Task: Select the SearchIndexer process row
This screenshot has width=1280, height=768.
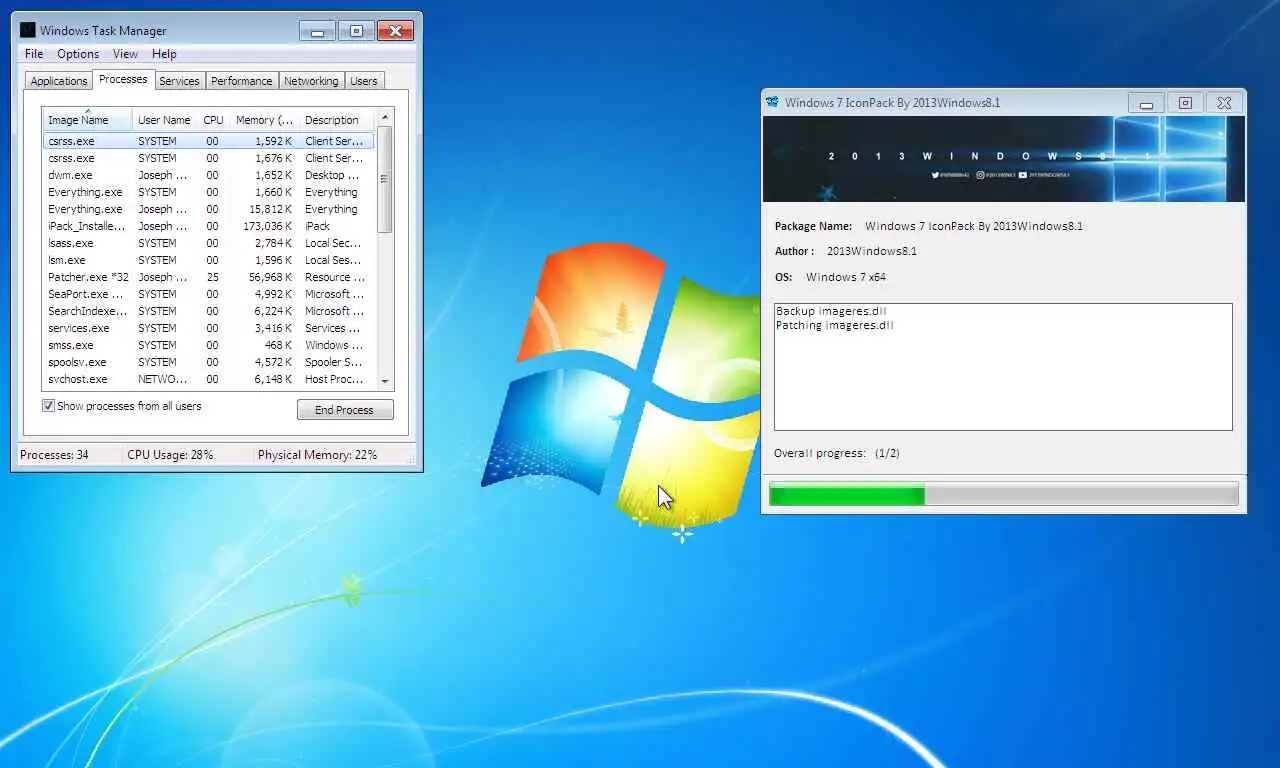Action: pyautogui.click(x=208, y=311)
